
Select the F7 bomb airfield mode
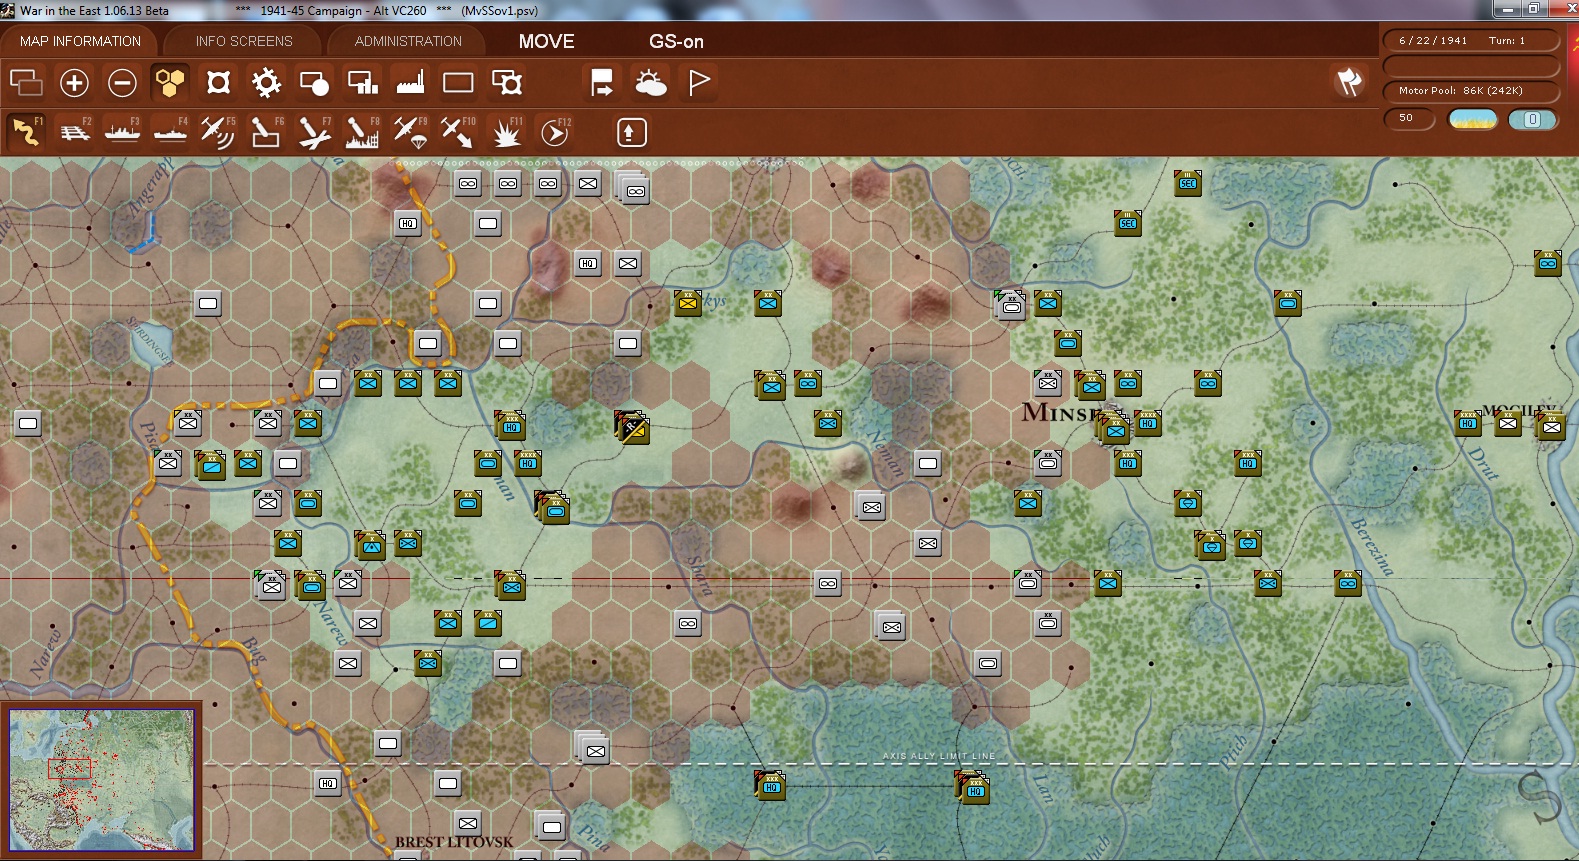(314, 132)
